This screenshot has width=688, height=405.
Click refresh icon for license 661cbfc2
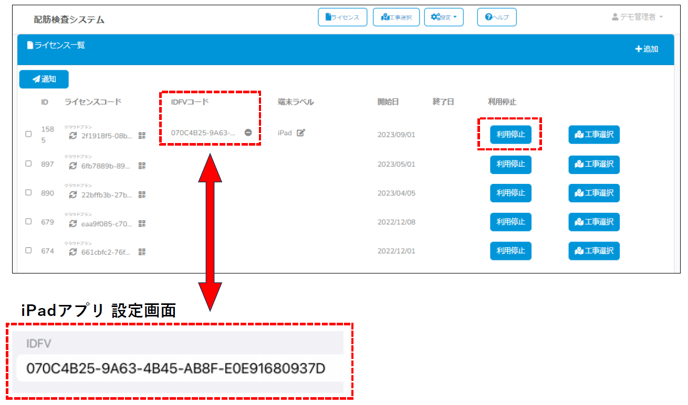click(73, 252)
